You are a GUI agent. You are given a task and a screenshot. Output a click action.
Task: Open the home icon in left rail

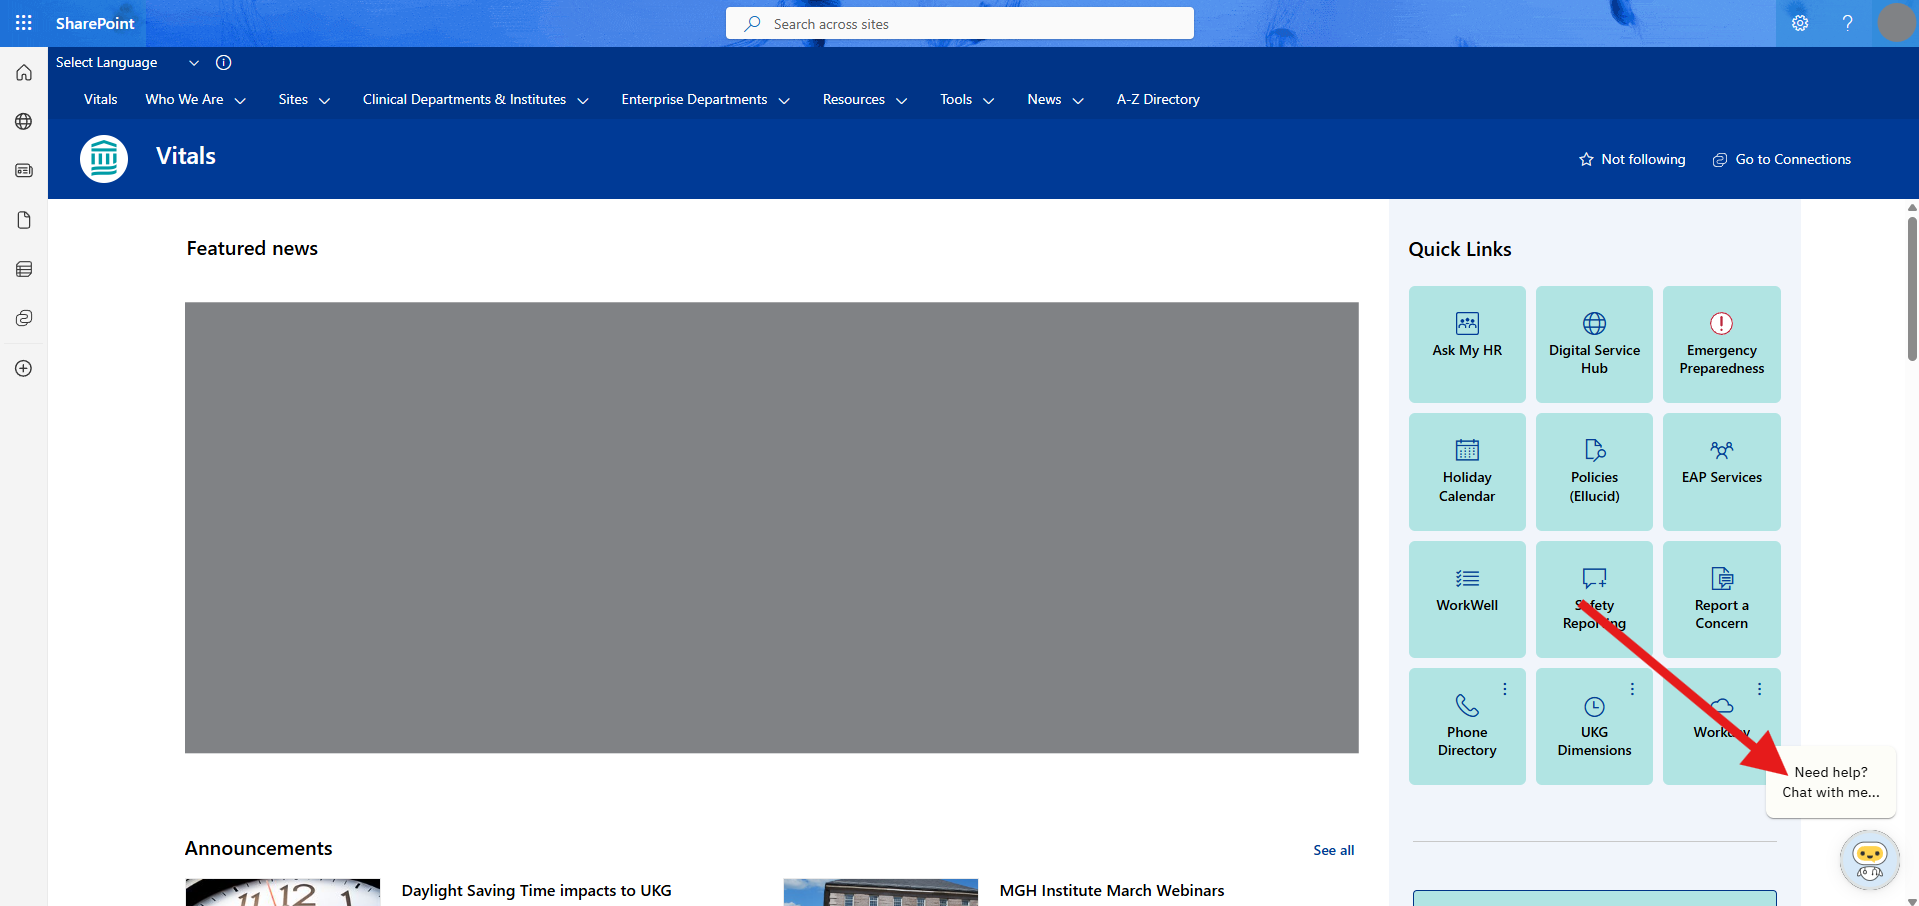click(x=24, y=73)
